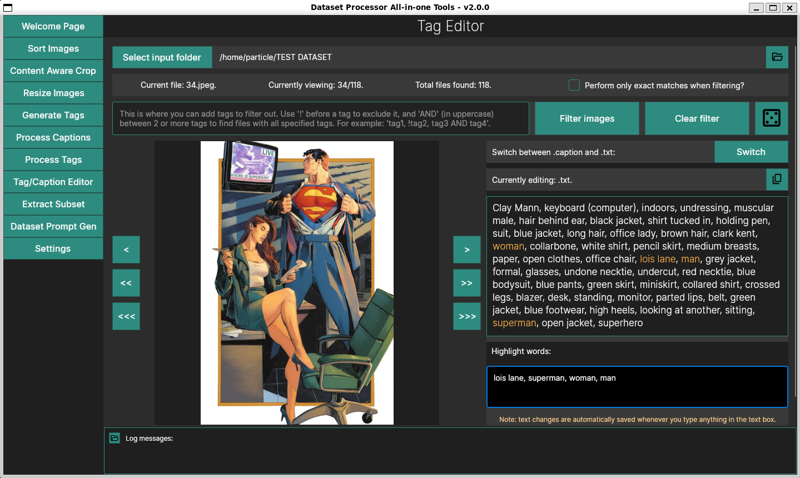This screenshot has height=478, width=800.
Task: Close the Dataset Processor window
Action: coord(789,8)
